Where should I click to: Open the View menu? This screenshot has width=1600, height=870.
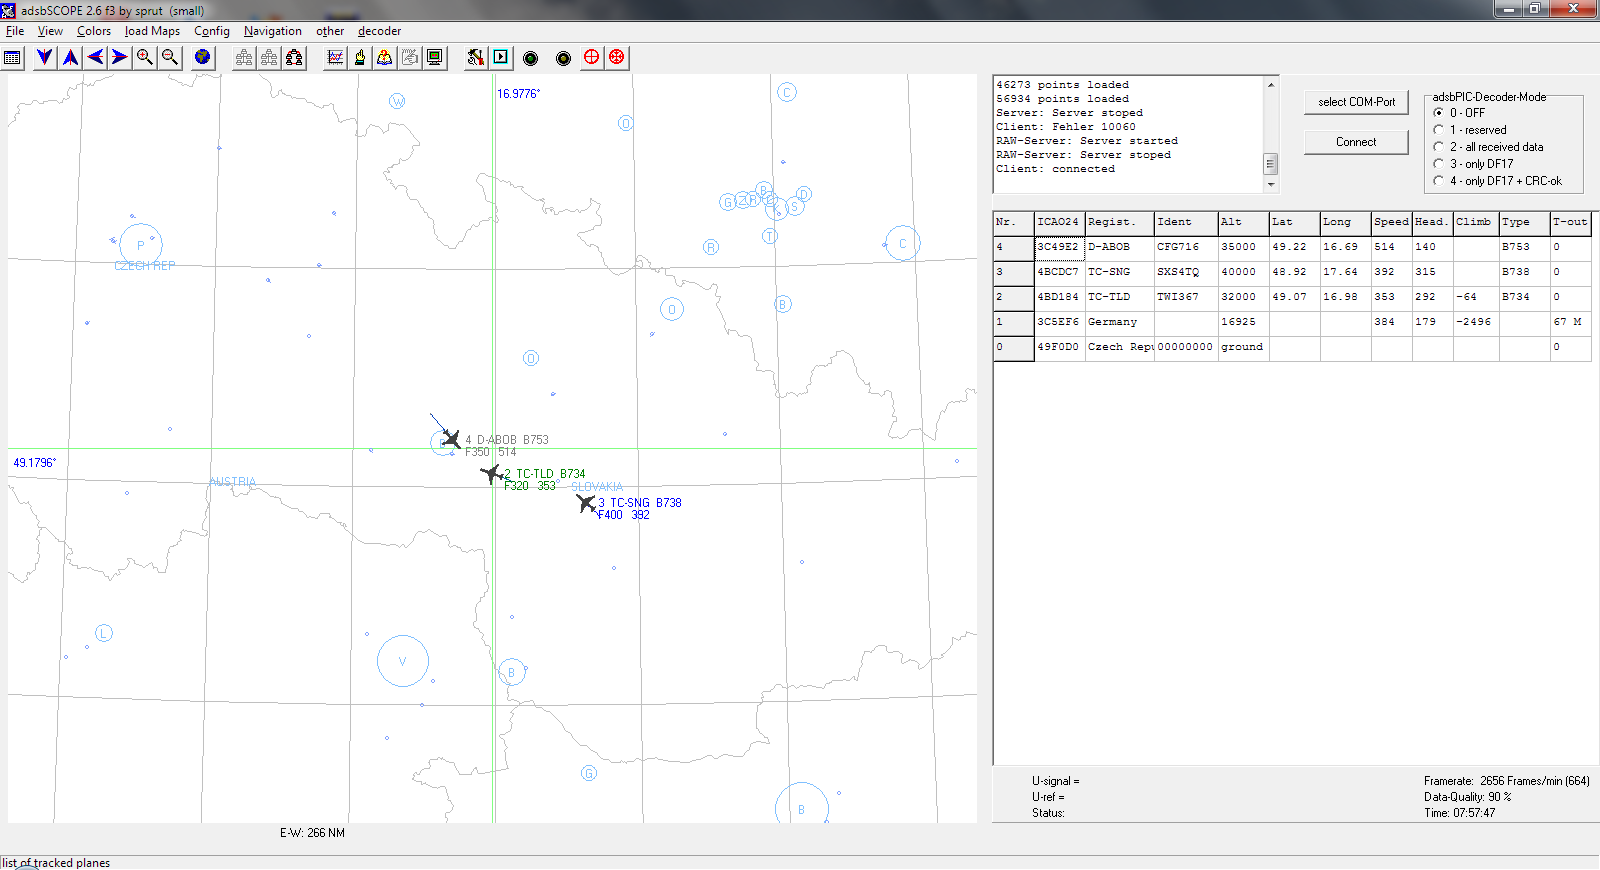click(x=50, y=31)
